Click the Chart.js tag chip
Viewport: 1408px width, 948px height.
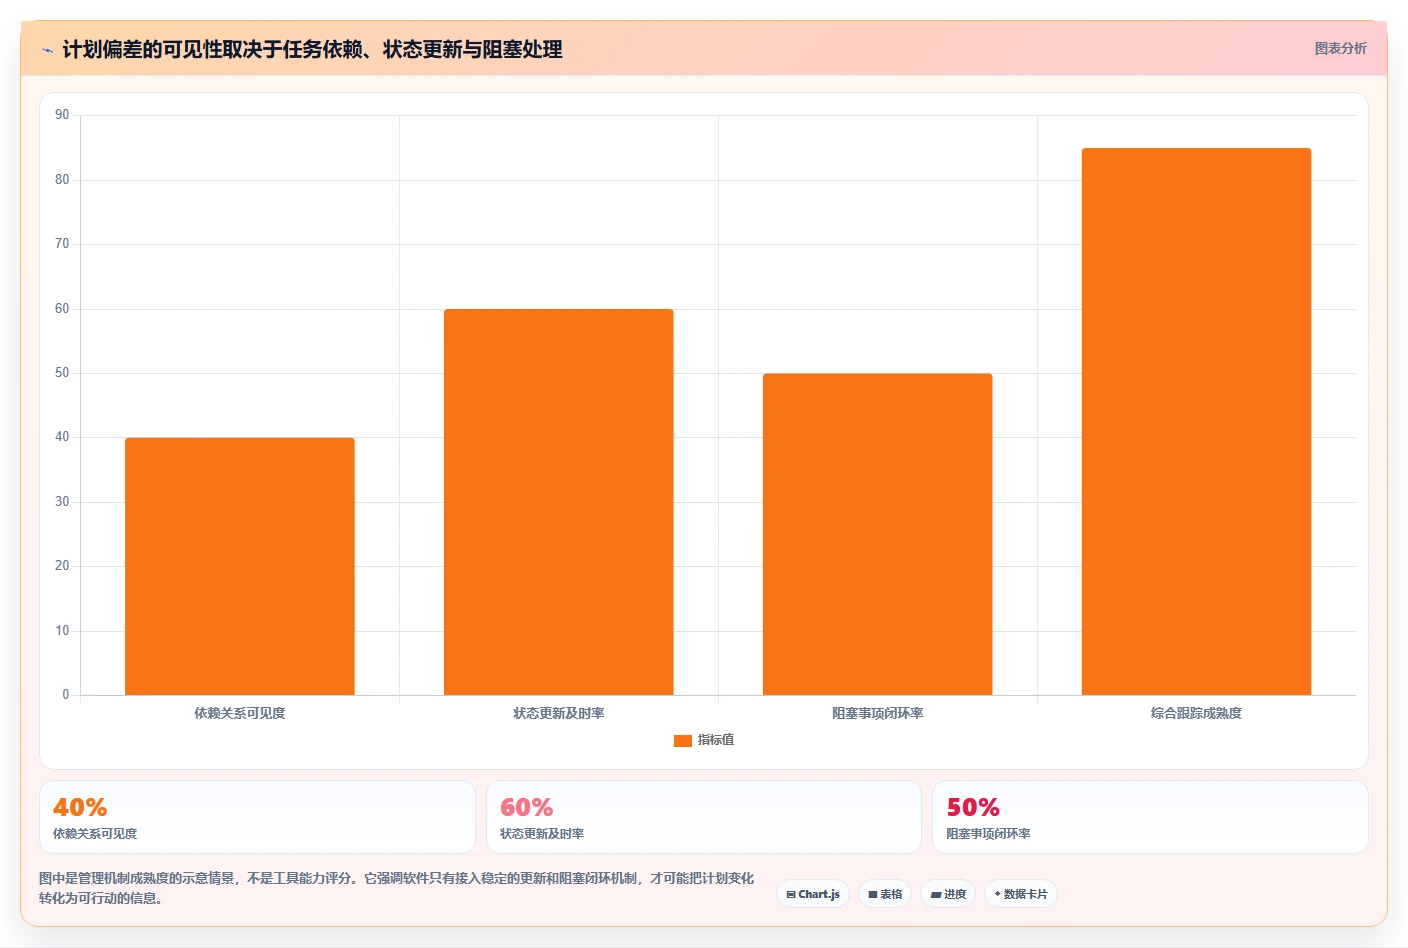pos(813,894)
